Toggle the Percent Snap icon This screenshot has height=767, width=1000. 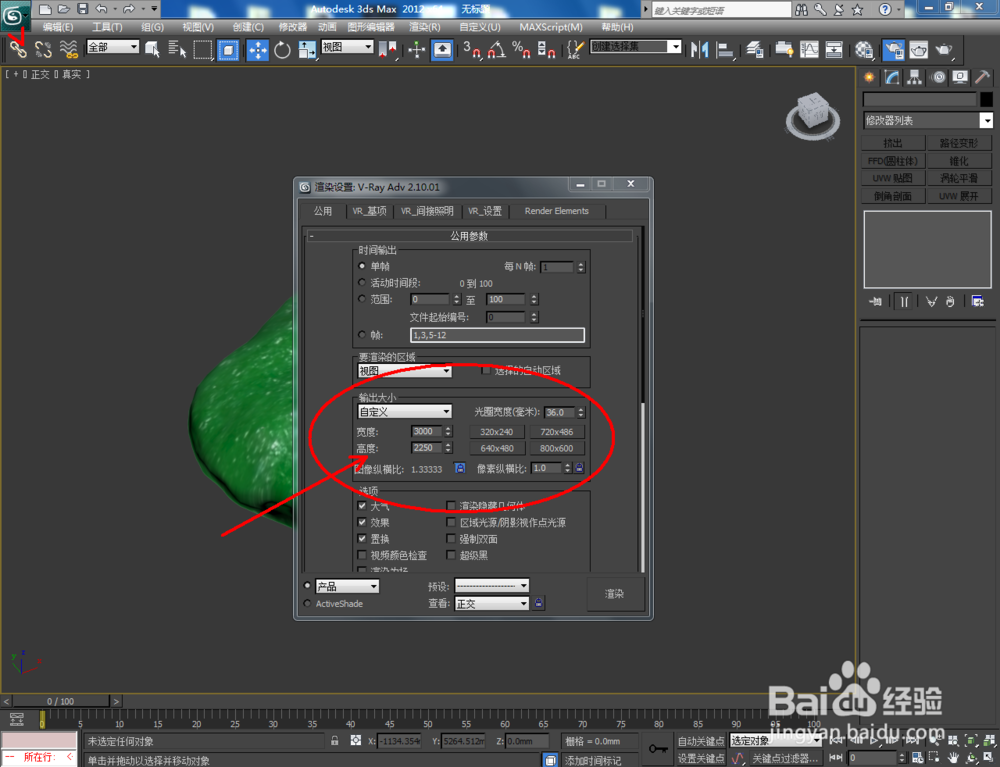pyautogui.click(x=521, y=49)
